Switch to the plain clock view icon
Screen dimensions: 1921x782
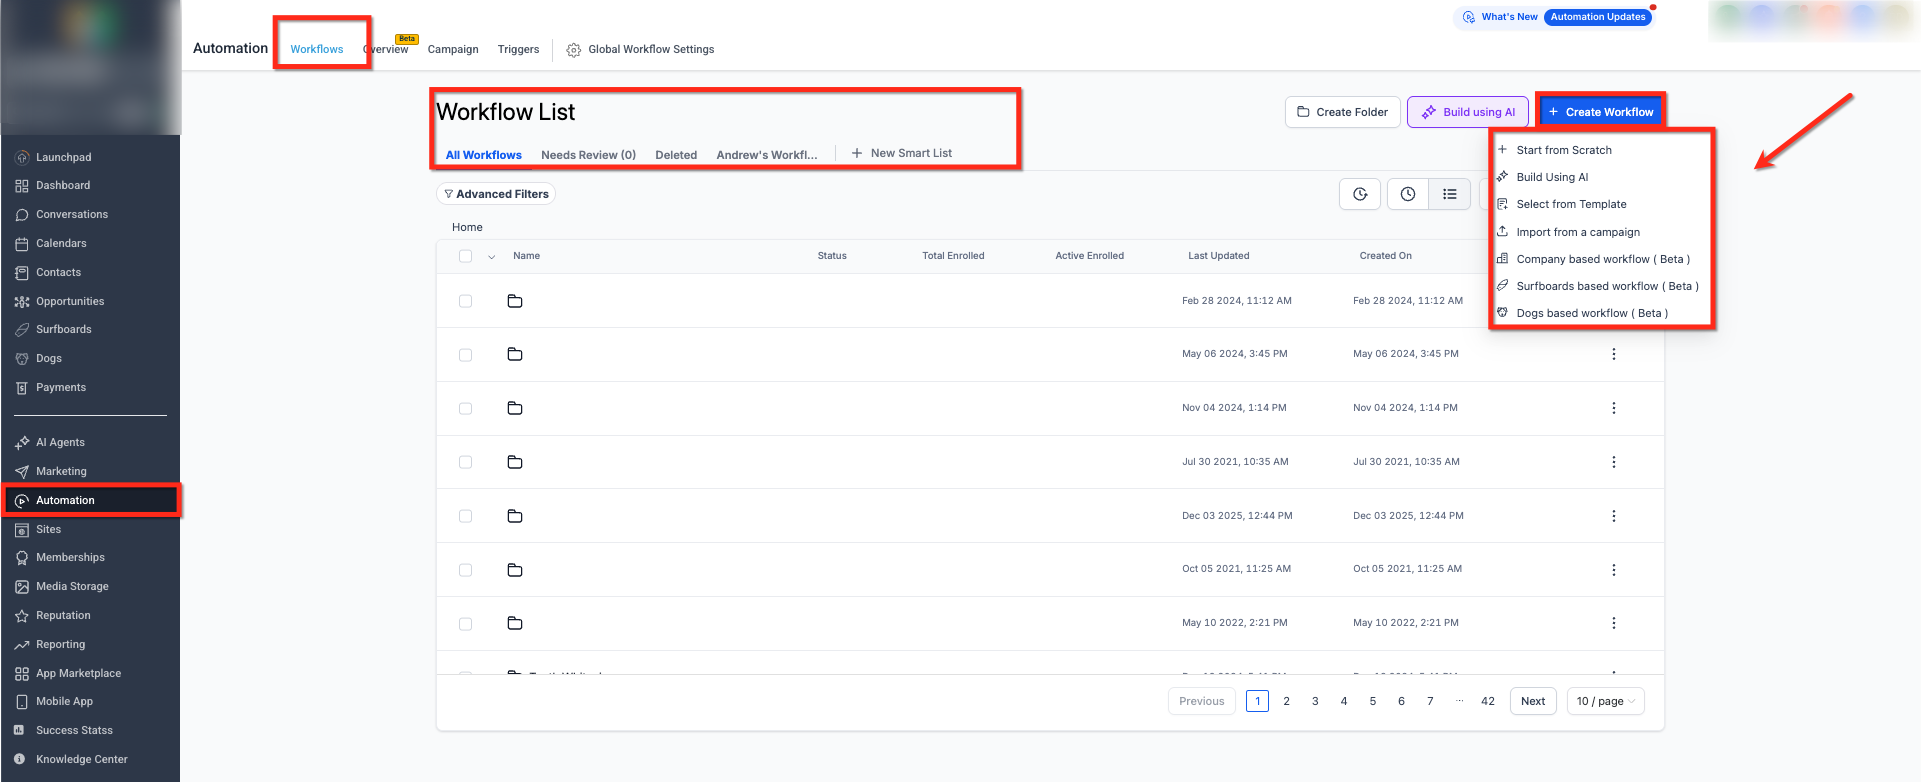[1408, 194]
